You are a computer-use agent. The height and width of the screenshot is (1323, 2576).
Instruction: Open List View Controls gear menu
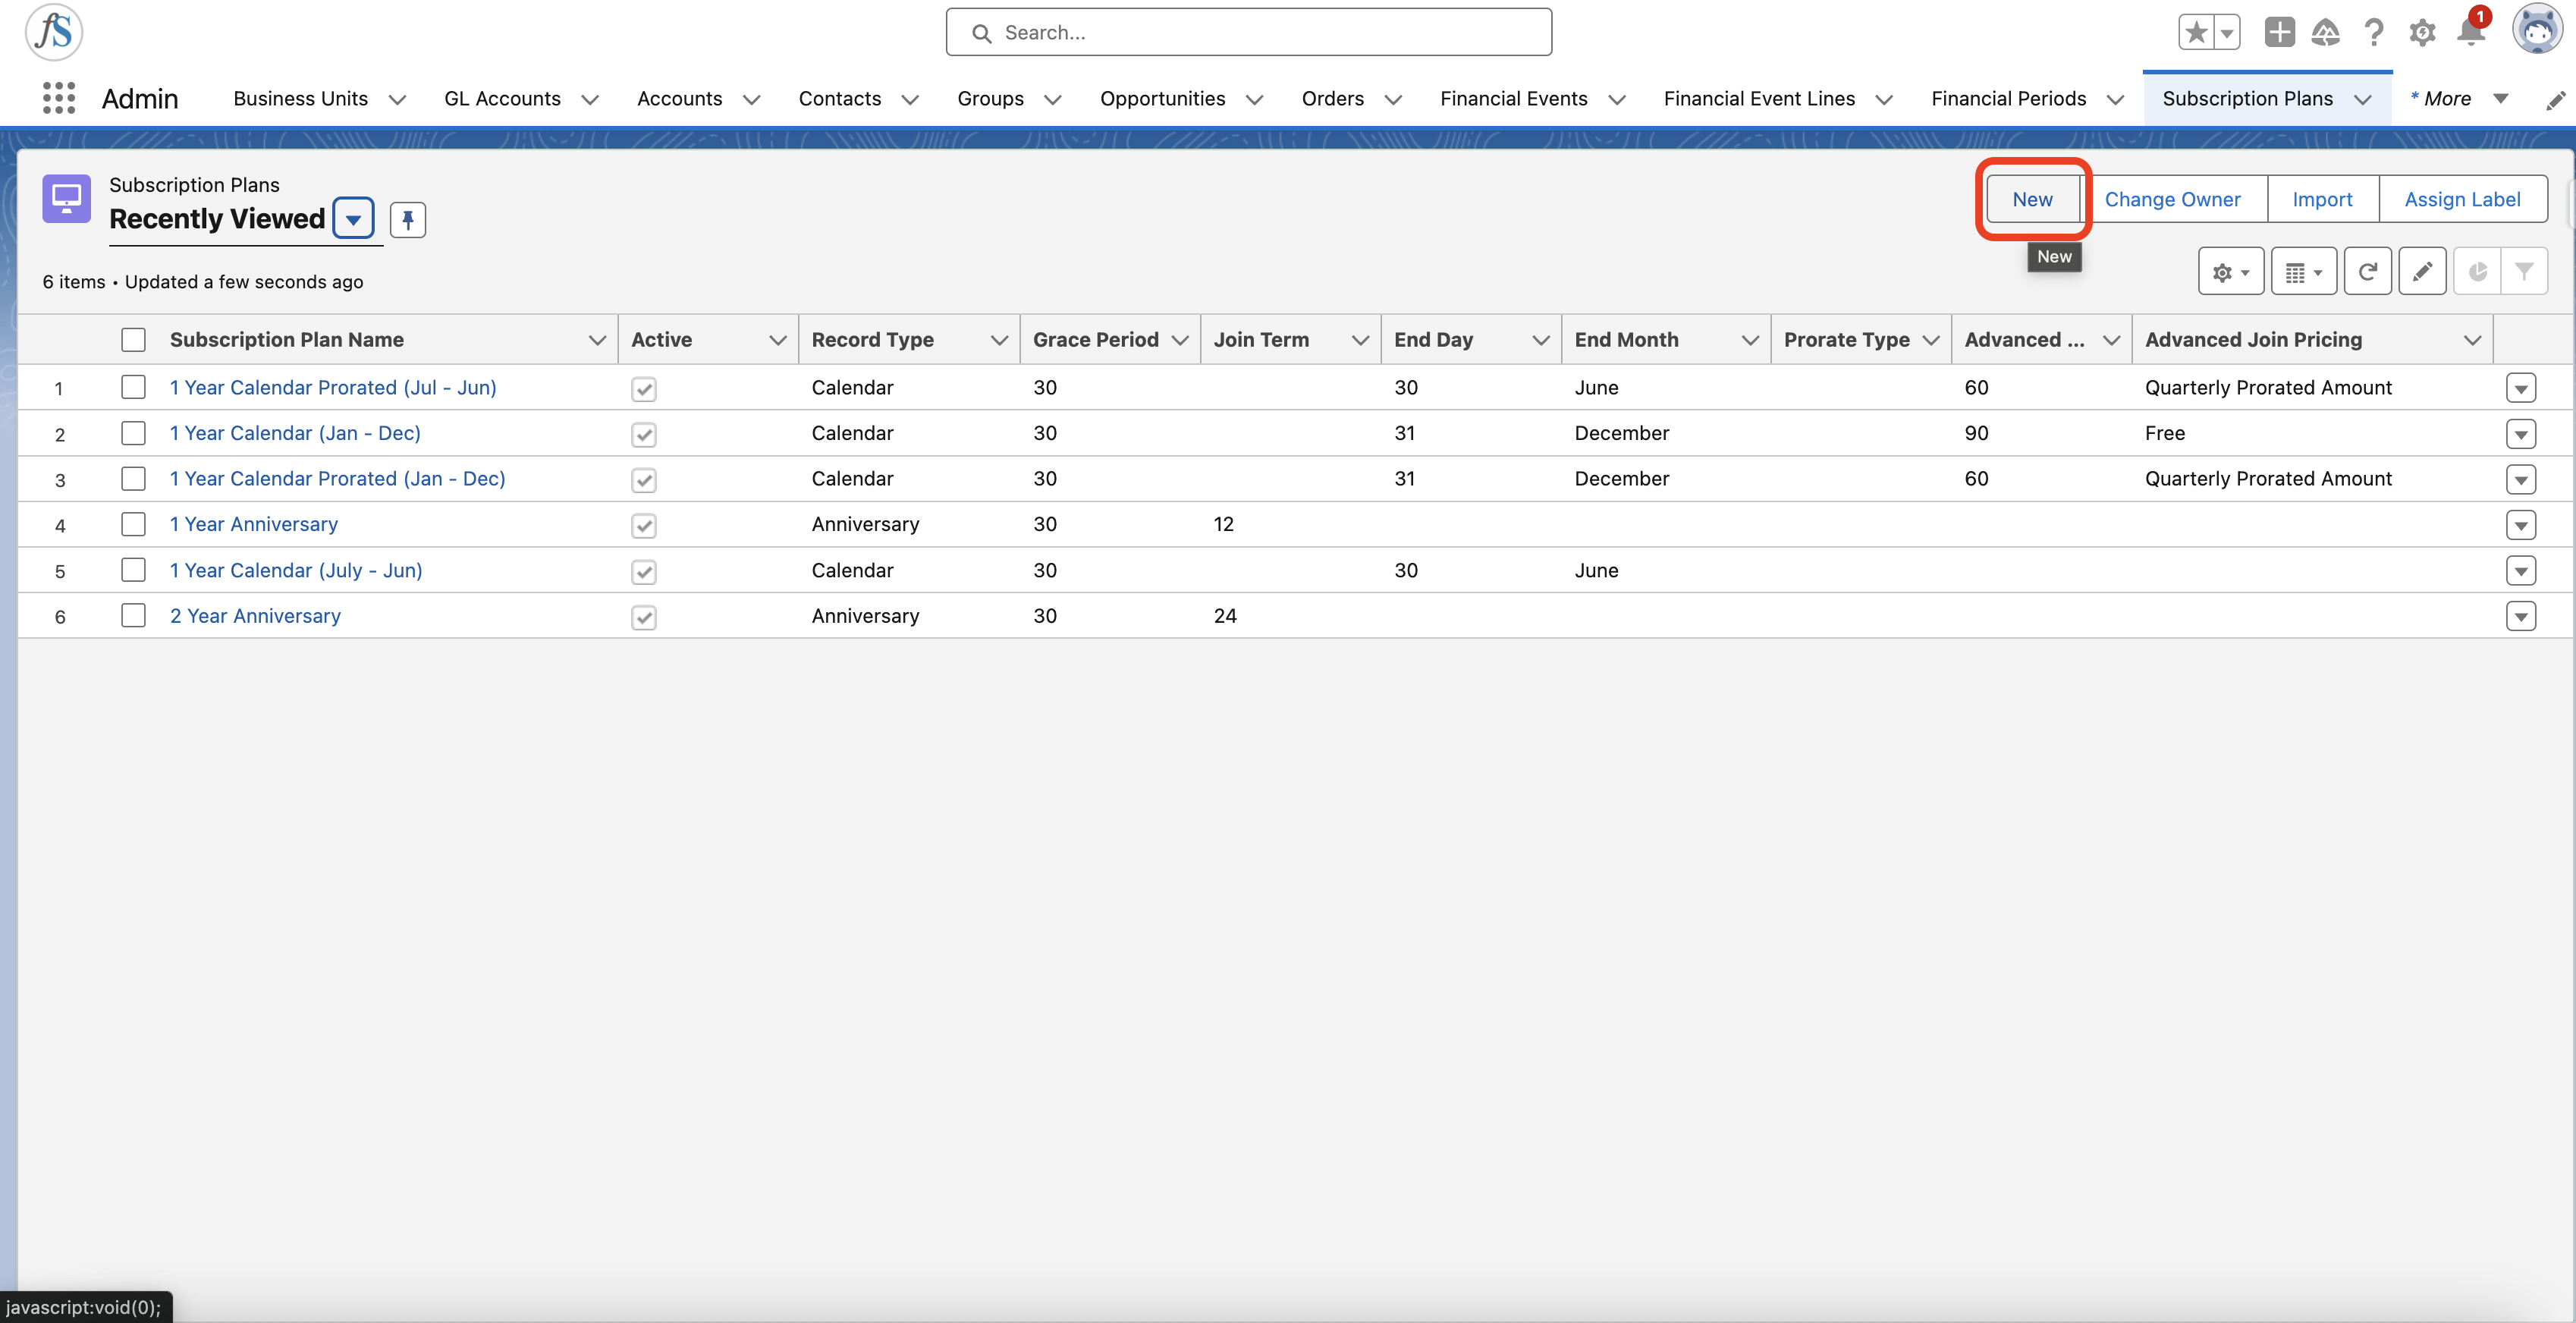click(x=2231, y=272)
